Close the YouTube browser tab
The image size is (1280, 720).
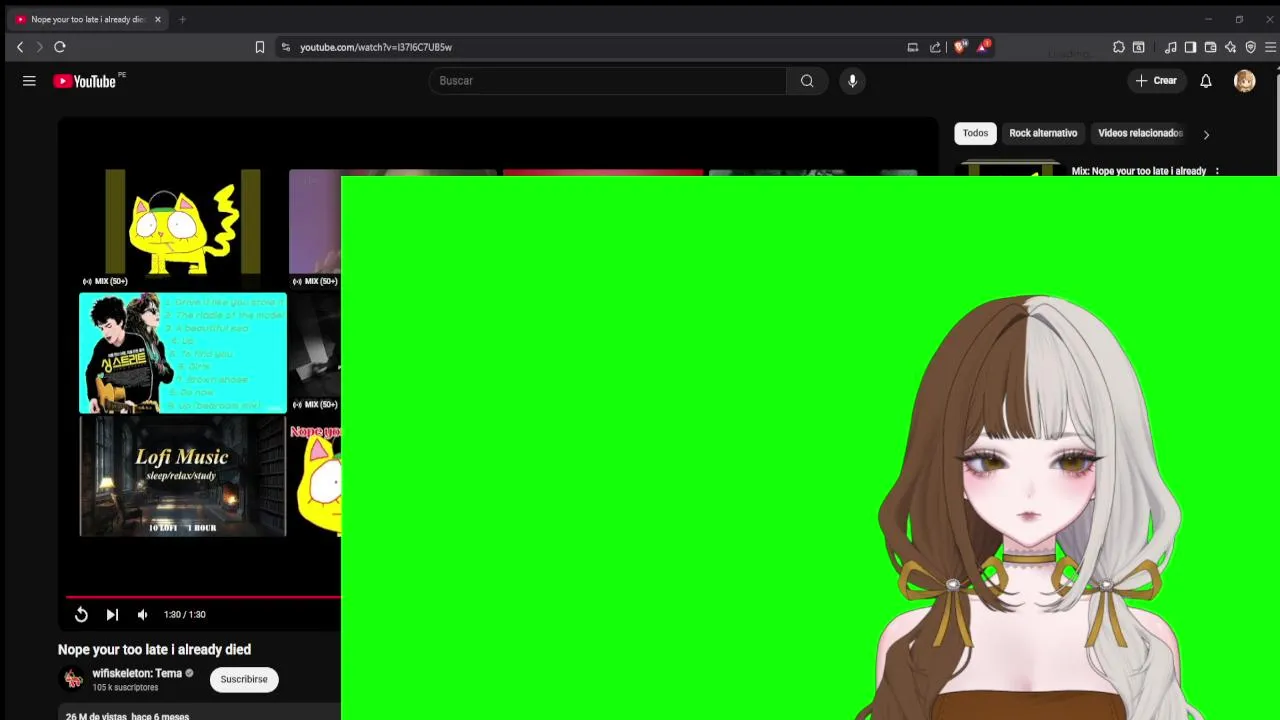pos(157,19)
